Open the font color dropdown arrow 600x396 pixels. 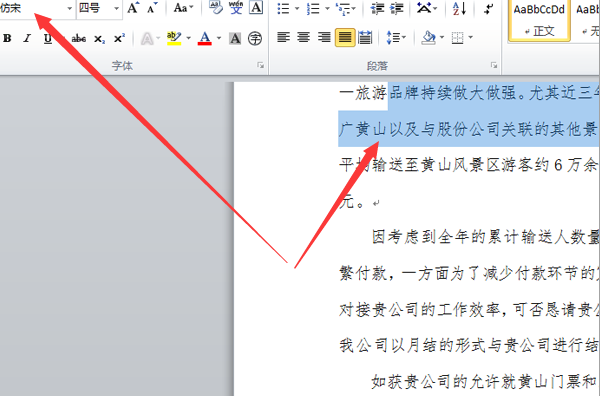tap(219, 38)
